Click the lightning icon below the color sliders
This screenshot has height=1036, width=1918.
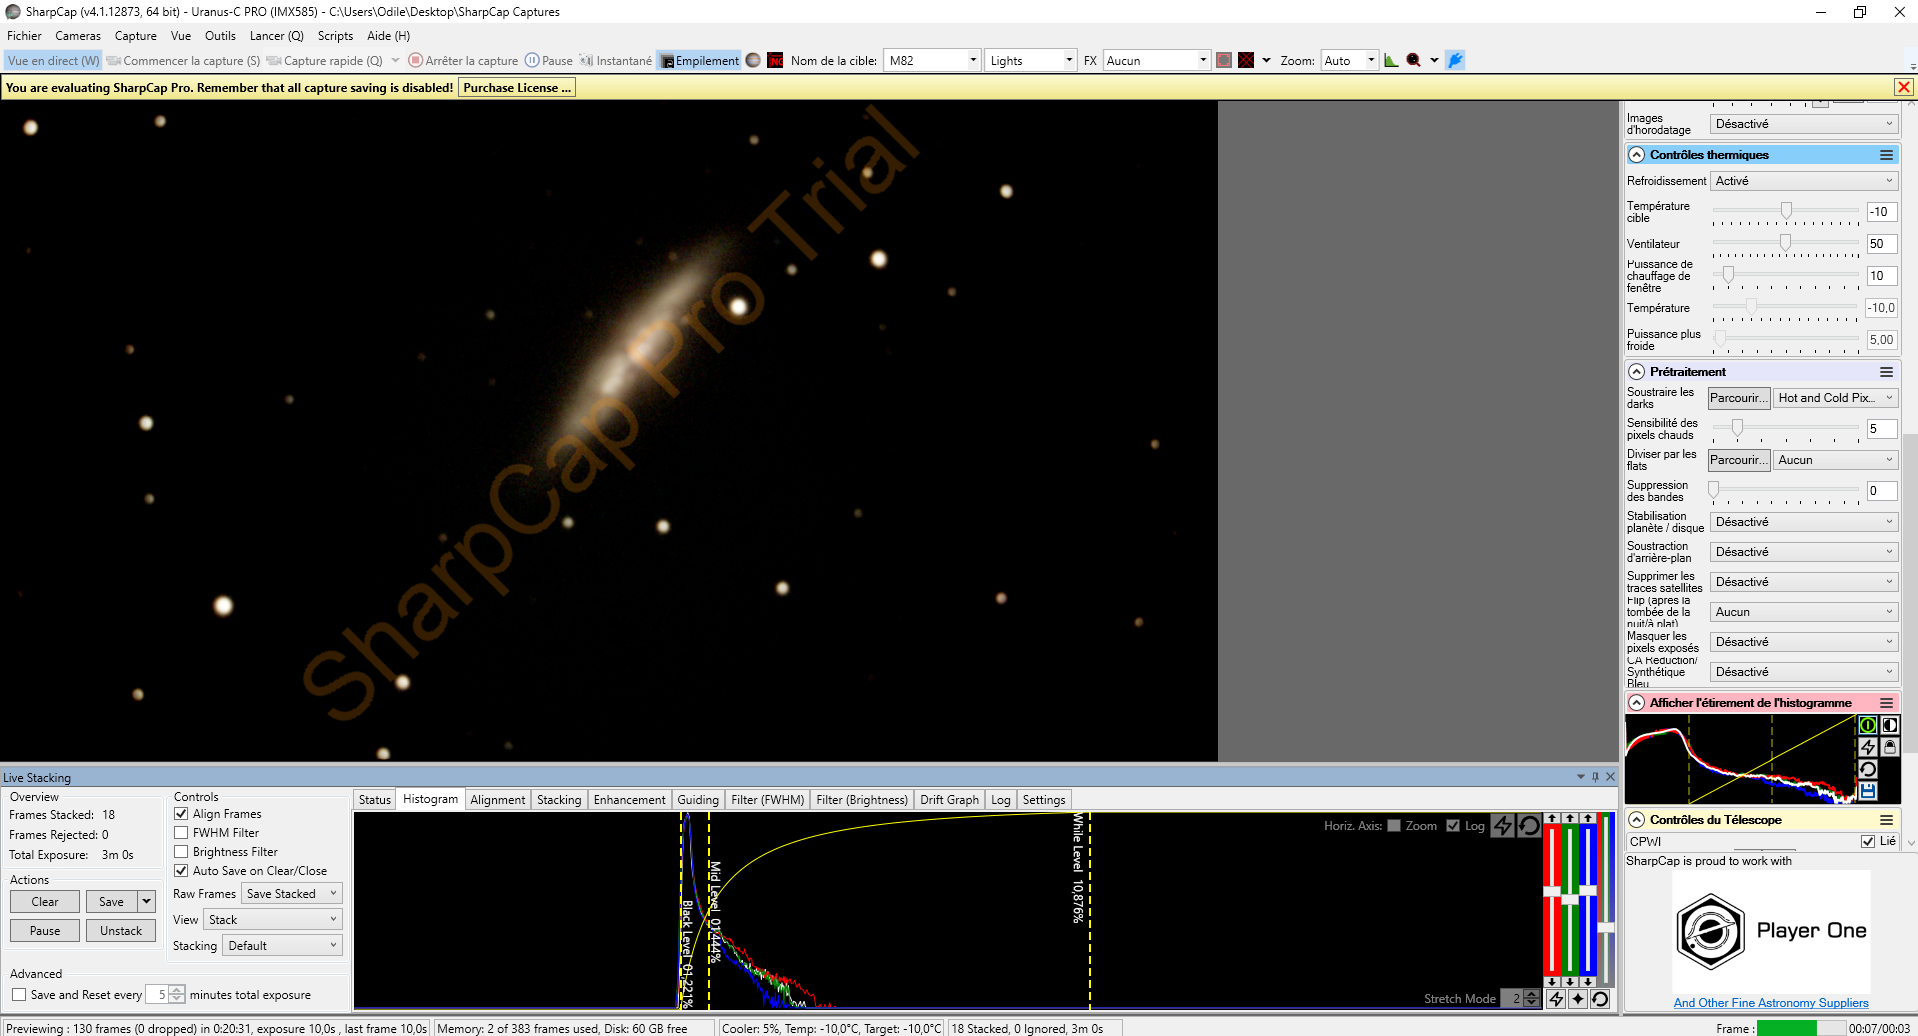pyautogui.click(x=1556, y=999)
